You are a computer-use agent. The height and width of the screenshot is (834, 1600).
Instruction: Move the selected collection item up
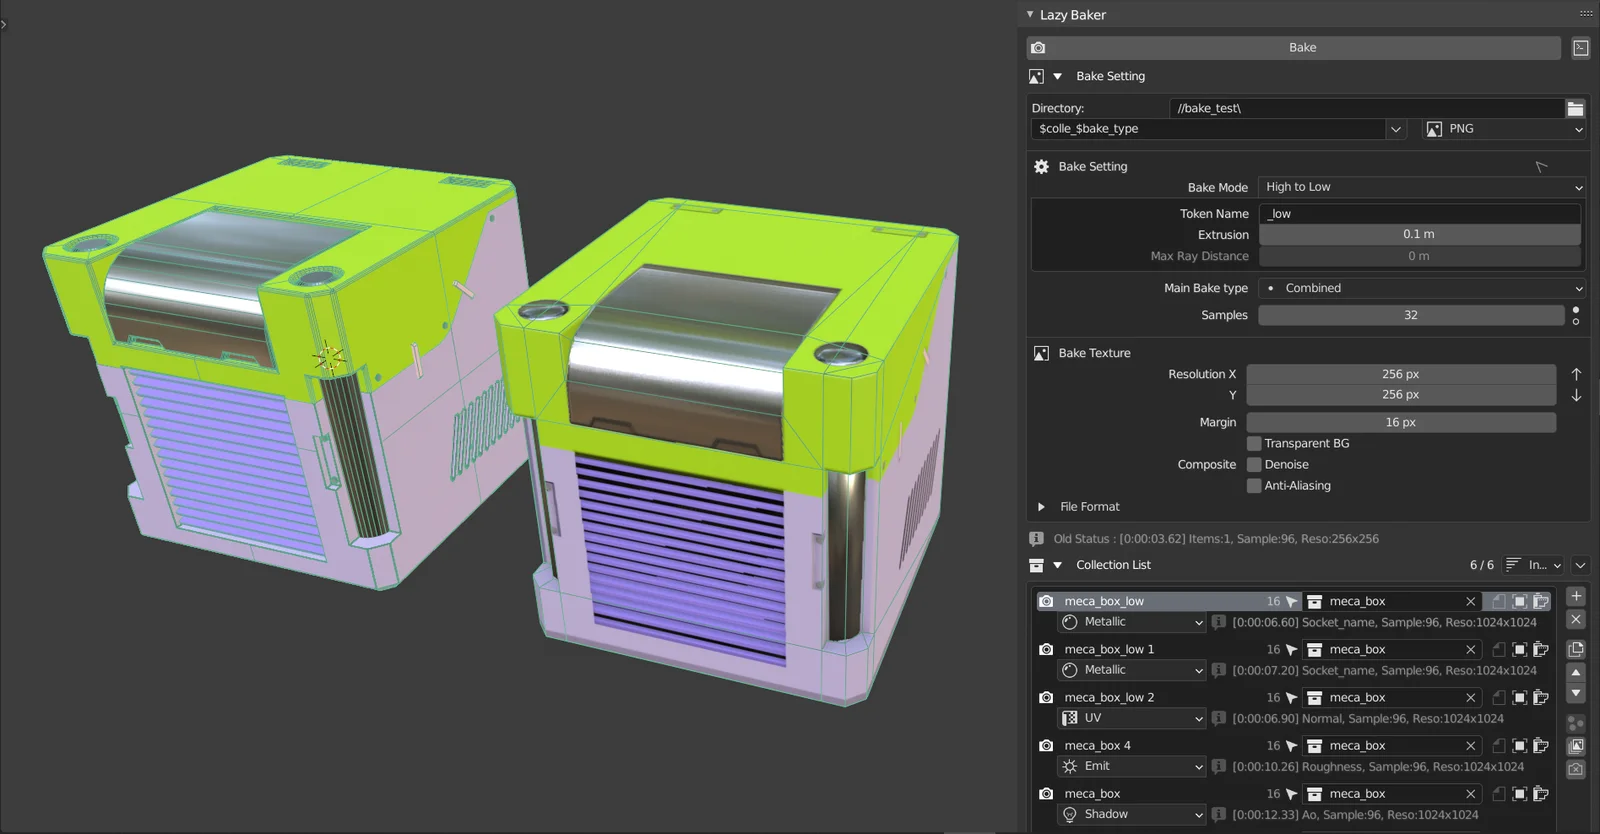coord(1576,673)
